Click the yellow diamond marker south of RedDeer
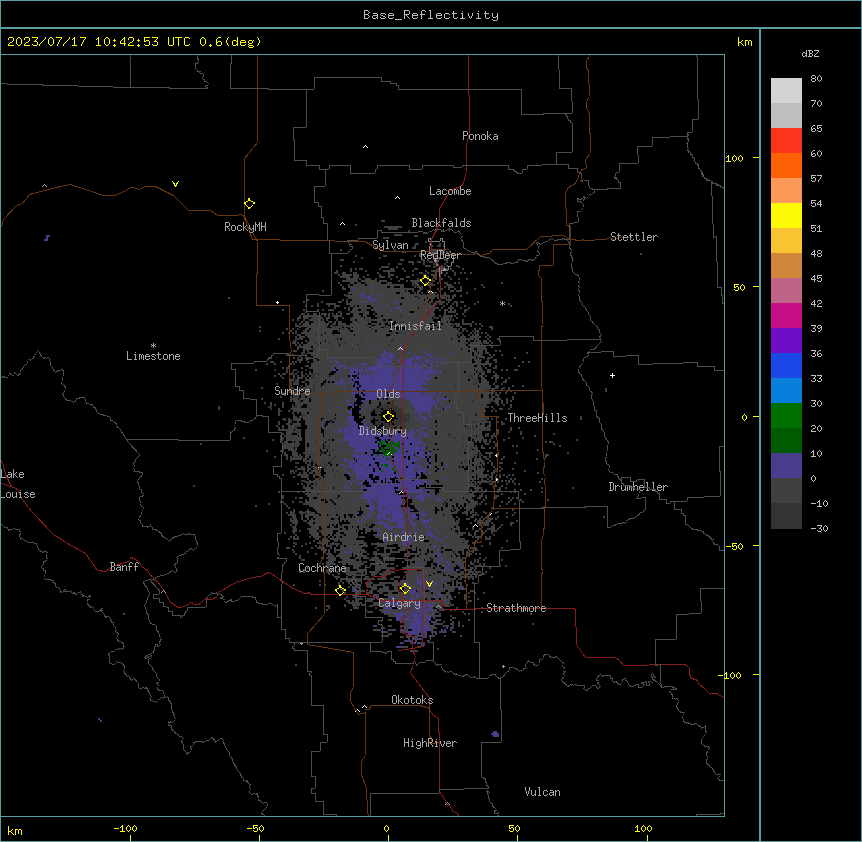This screenshot has width=862, height=842. click(x=426, y=281)
